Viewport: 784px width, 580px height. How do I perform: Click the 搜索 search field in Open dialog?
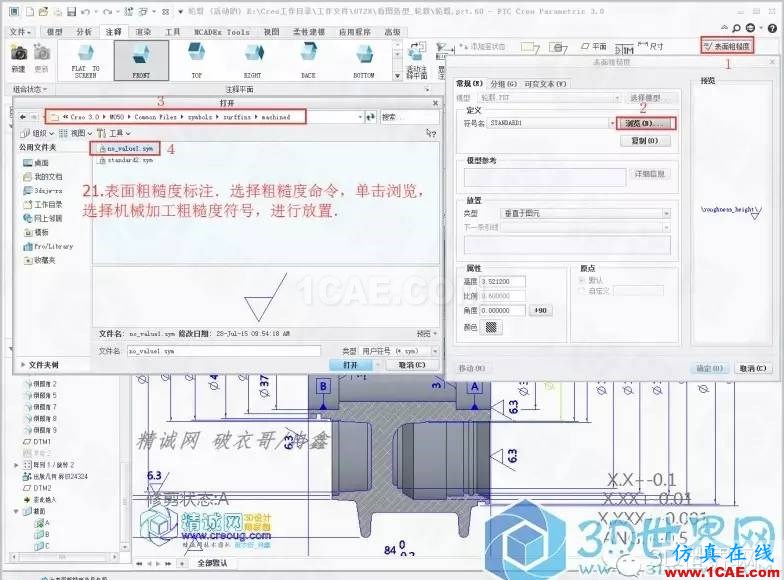point(410,117)
